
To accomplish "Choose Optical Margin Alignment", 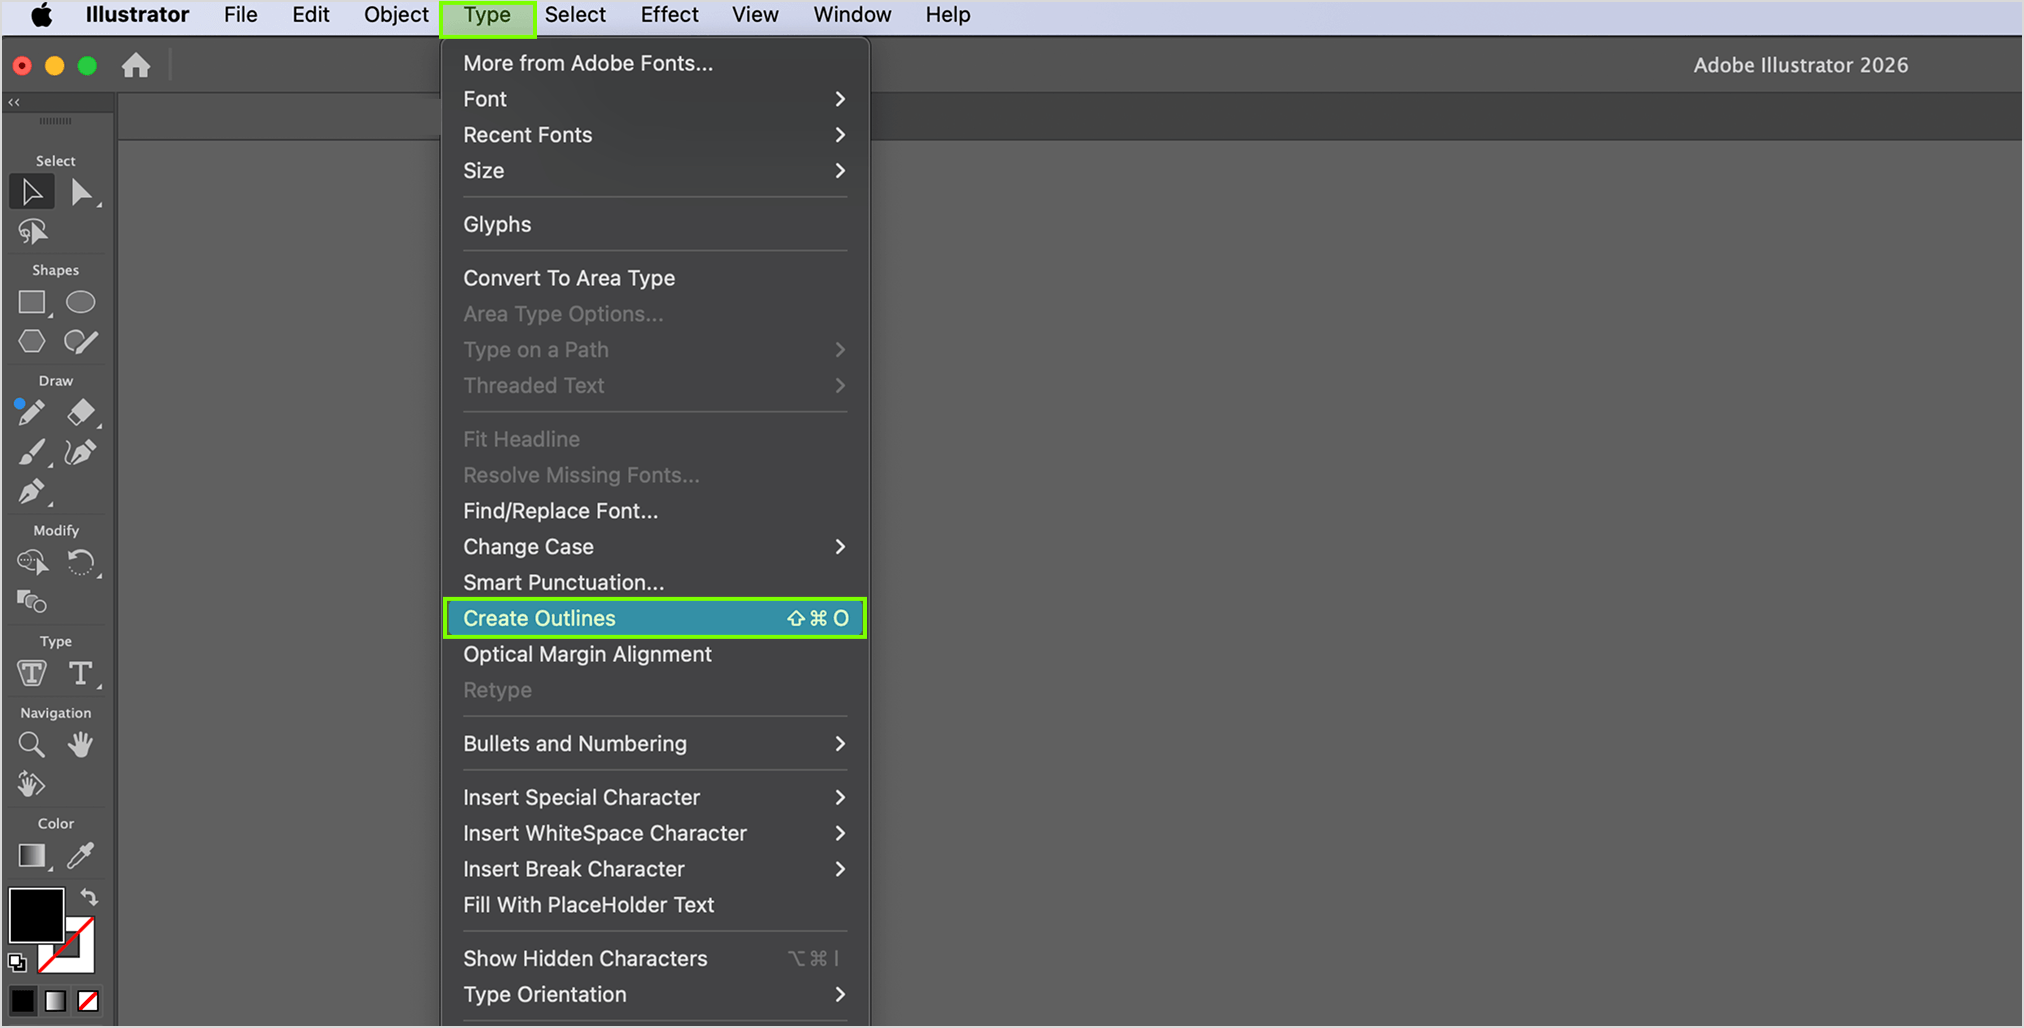I will pos(655,655).
